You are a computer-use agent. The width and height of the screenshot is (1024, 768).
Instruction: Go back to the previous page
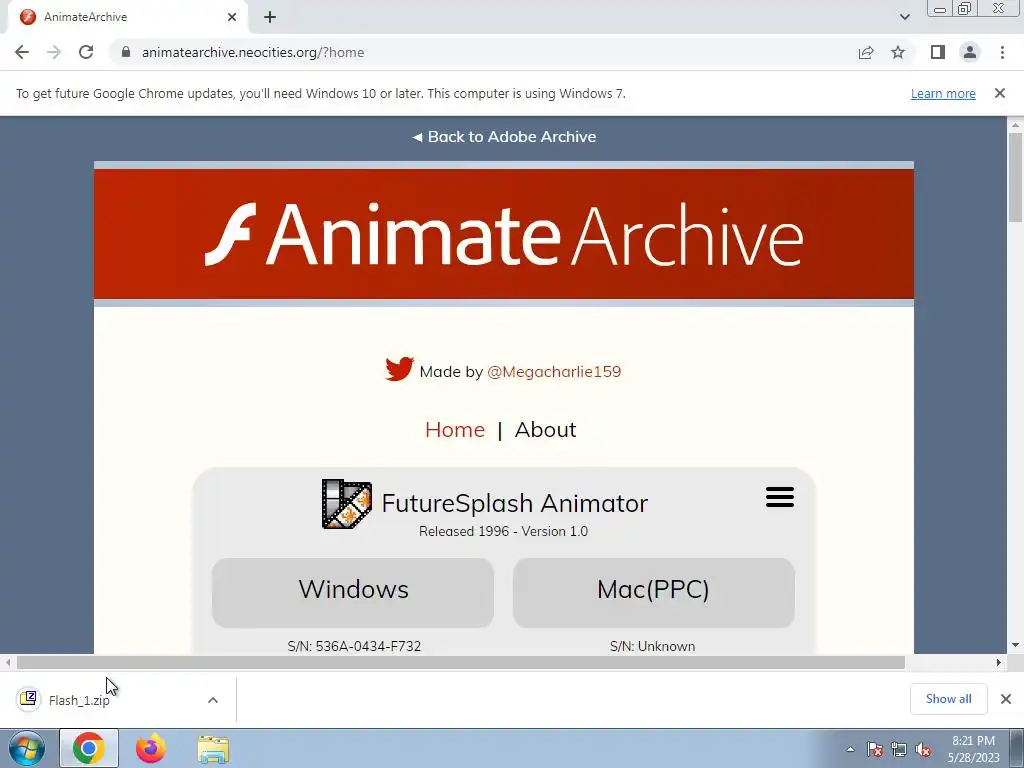pyautogui.click(x=22, y=52)
